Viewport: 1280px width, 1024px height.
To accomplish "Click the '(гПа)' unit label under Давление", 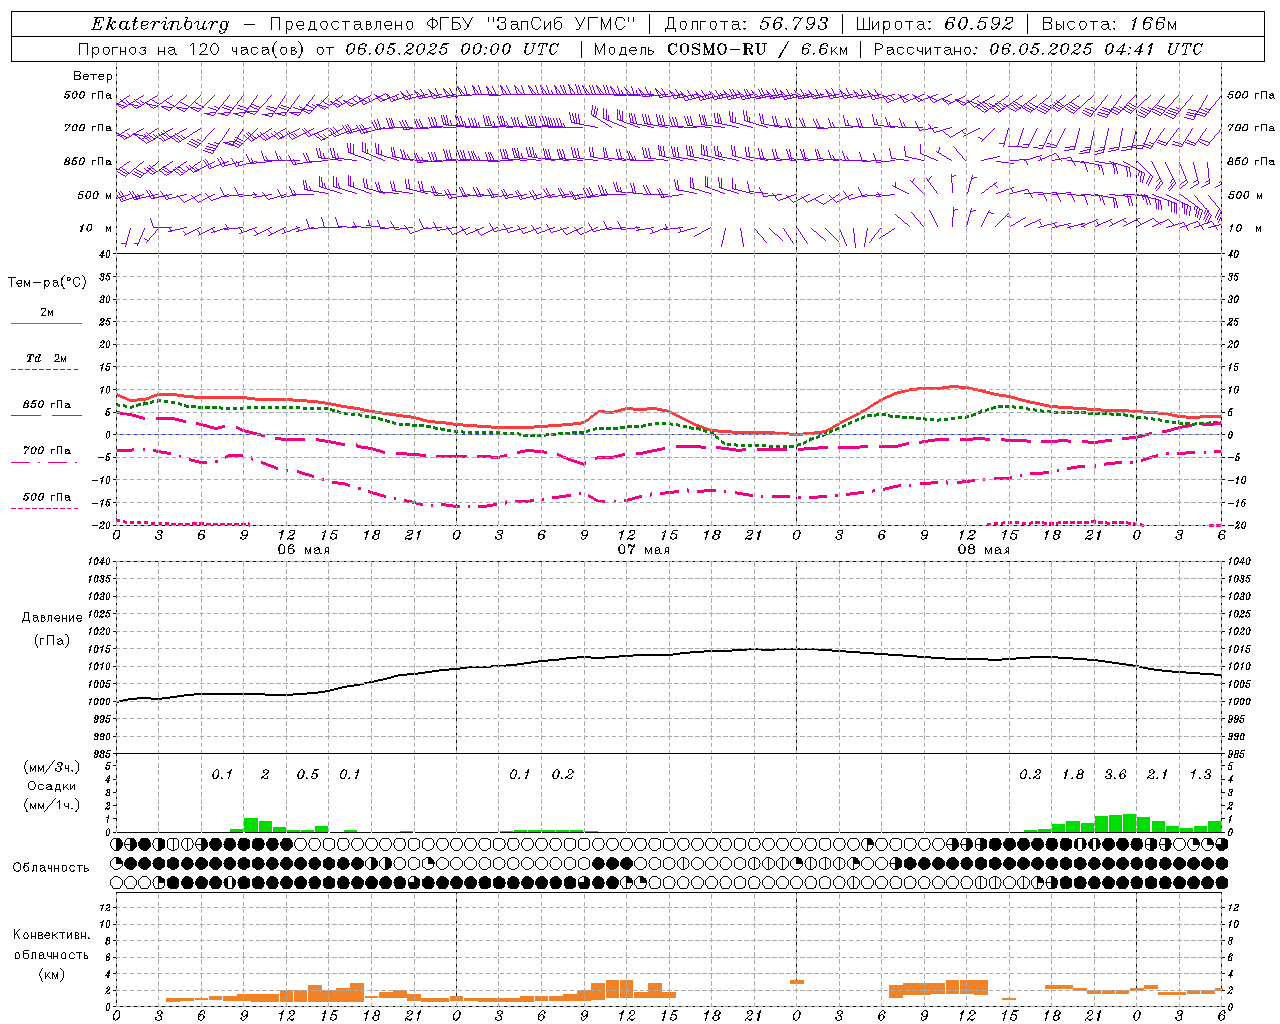I will pyautogui.click(x=52, y=640).
